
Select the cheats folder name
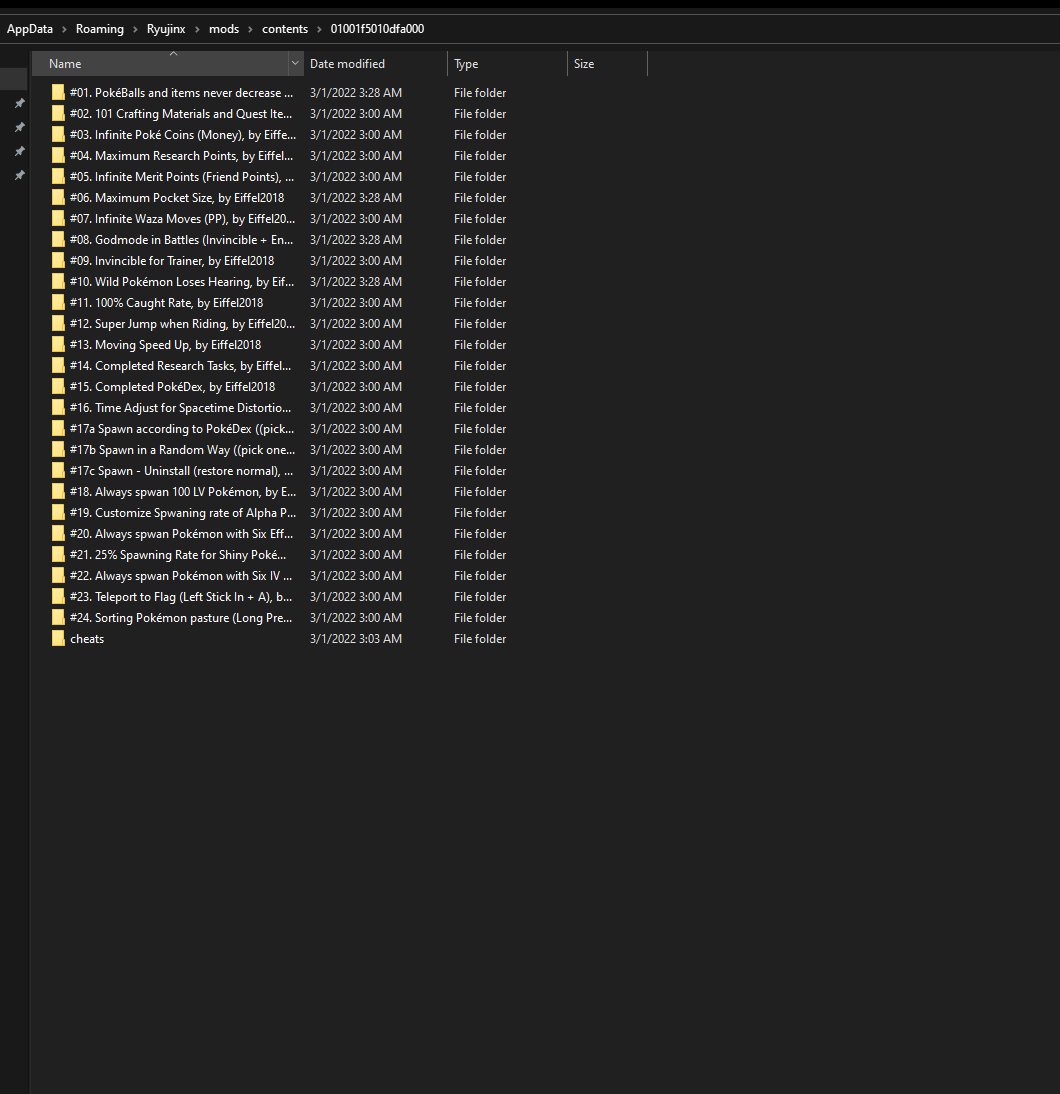point(87,638)
